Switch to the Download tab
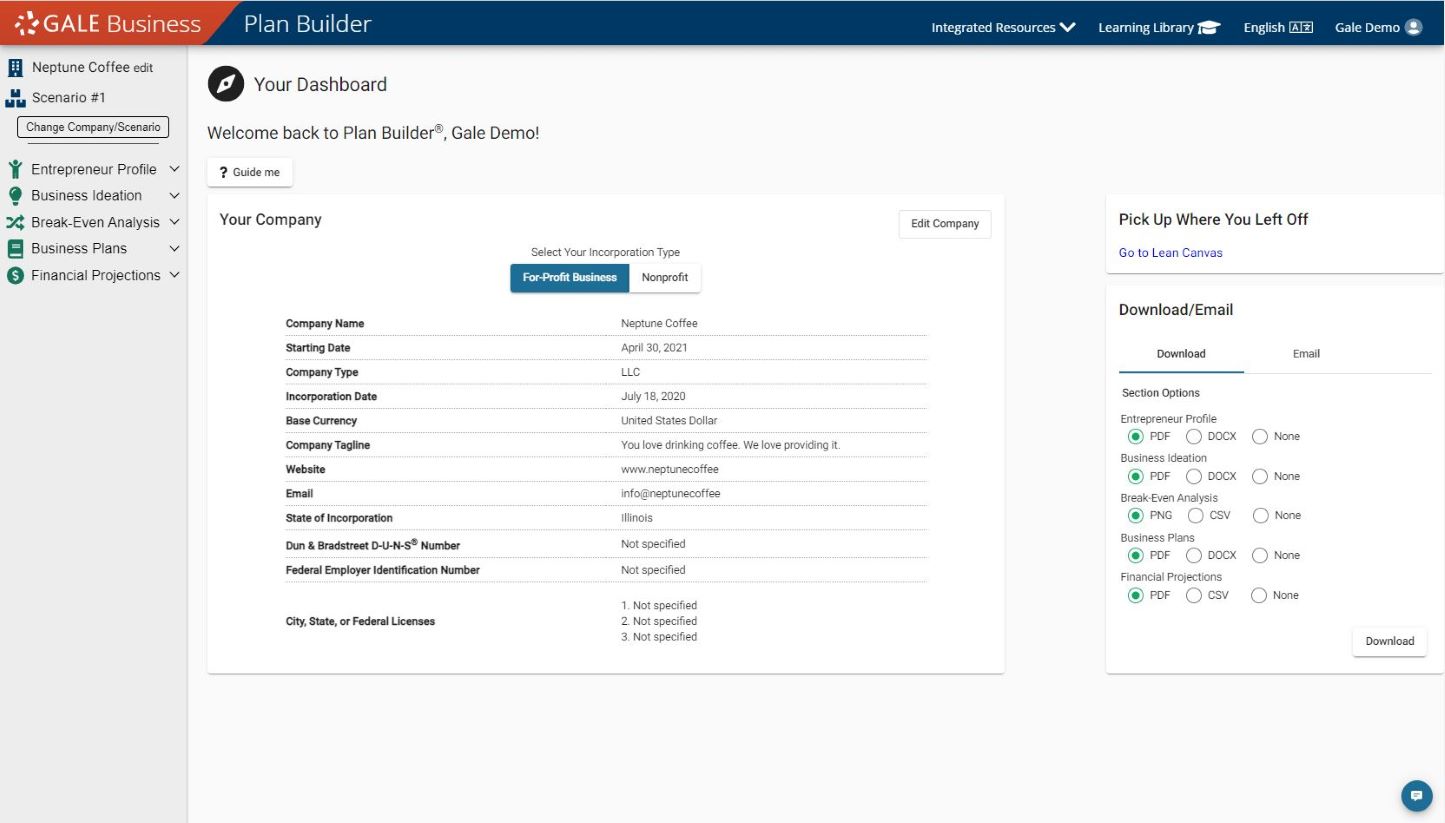 coord(1181,354)
